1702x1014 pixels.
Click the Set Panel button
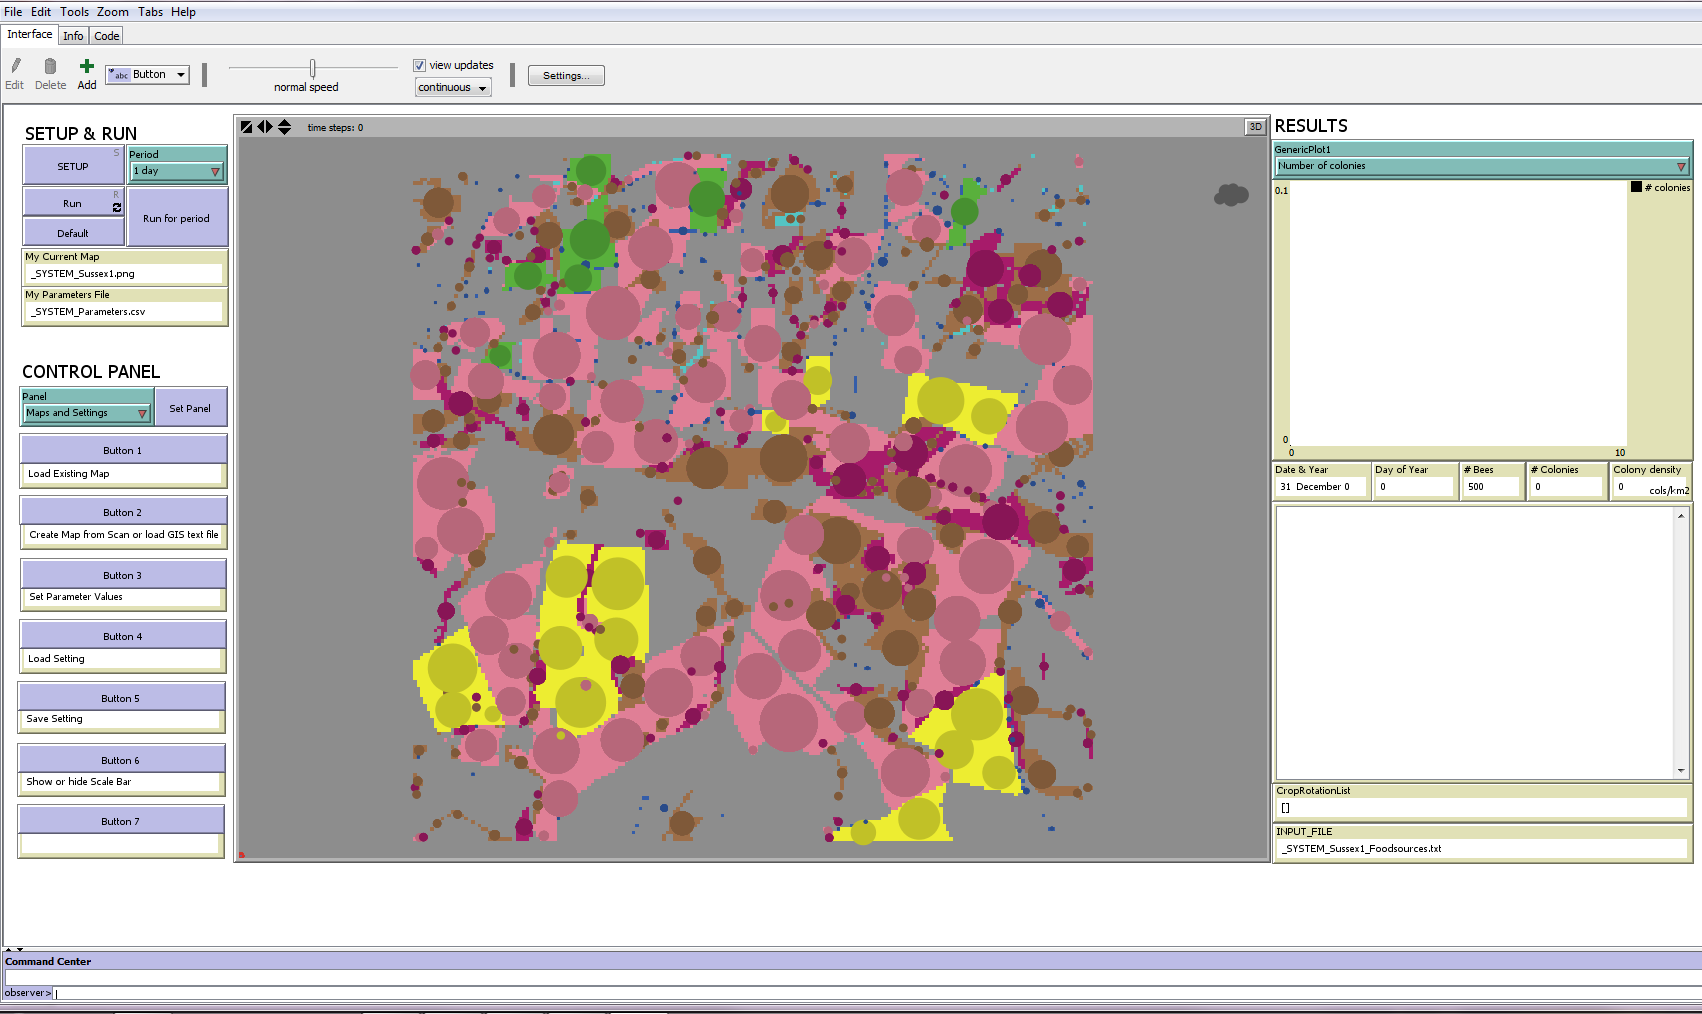190,408
